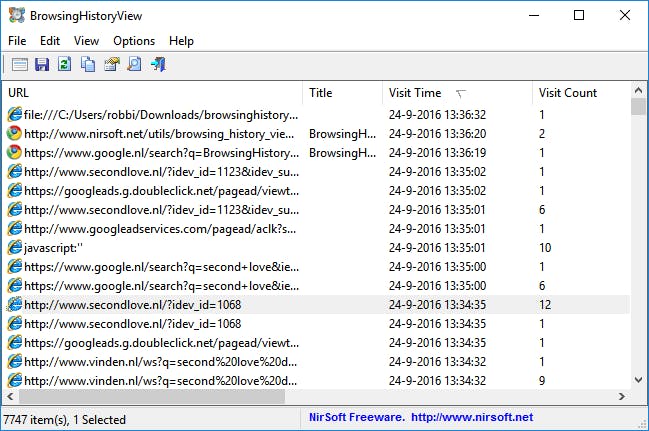
Task: Click the visit count value 2
Action: tap(542, 134)
